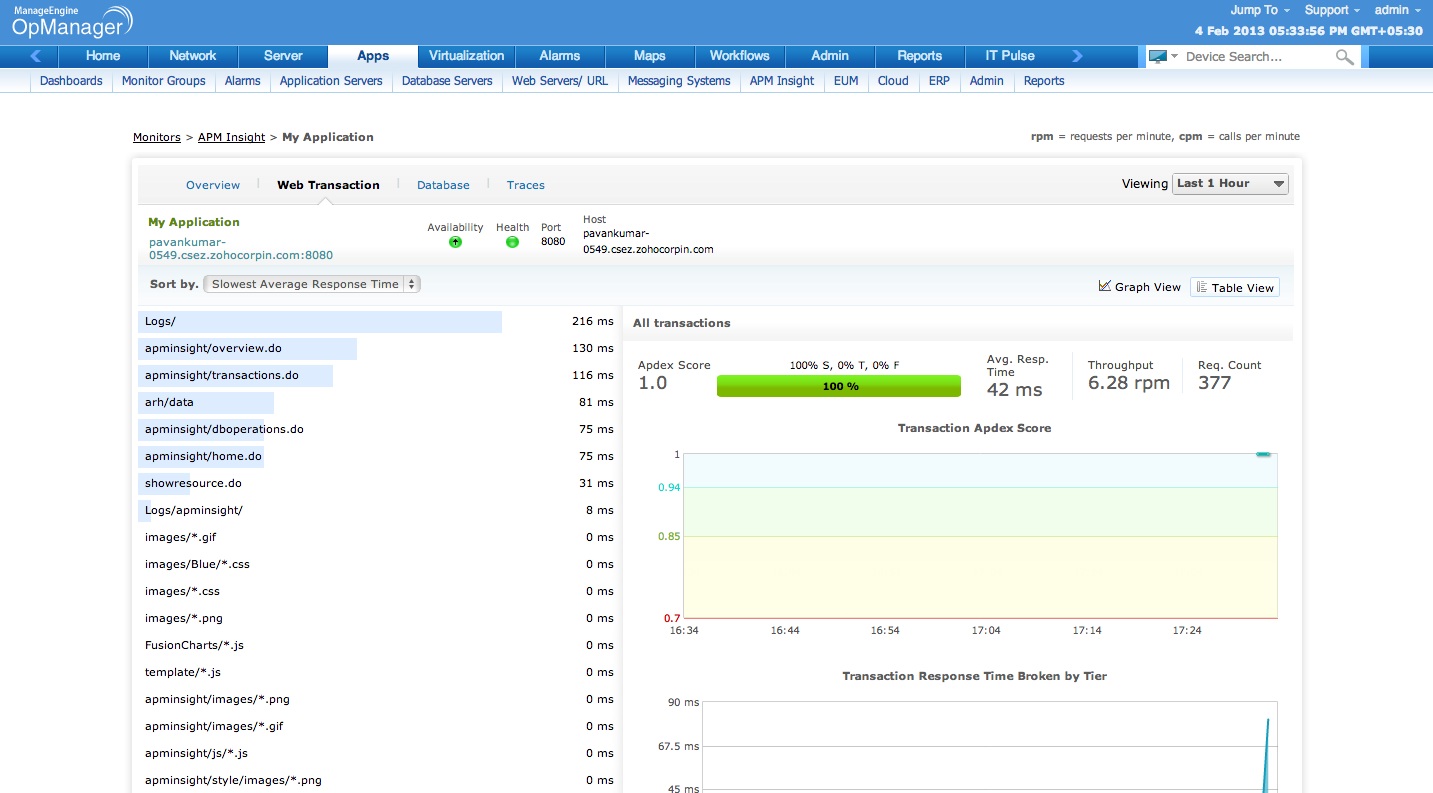Select the Apps tab
This screenshot has height=793, width=1433.
(373, 56)
